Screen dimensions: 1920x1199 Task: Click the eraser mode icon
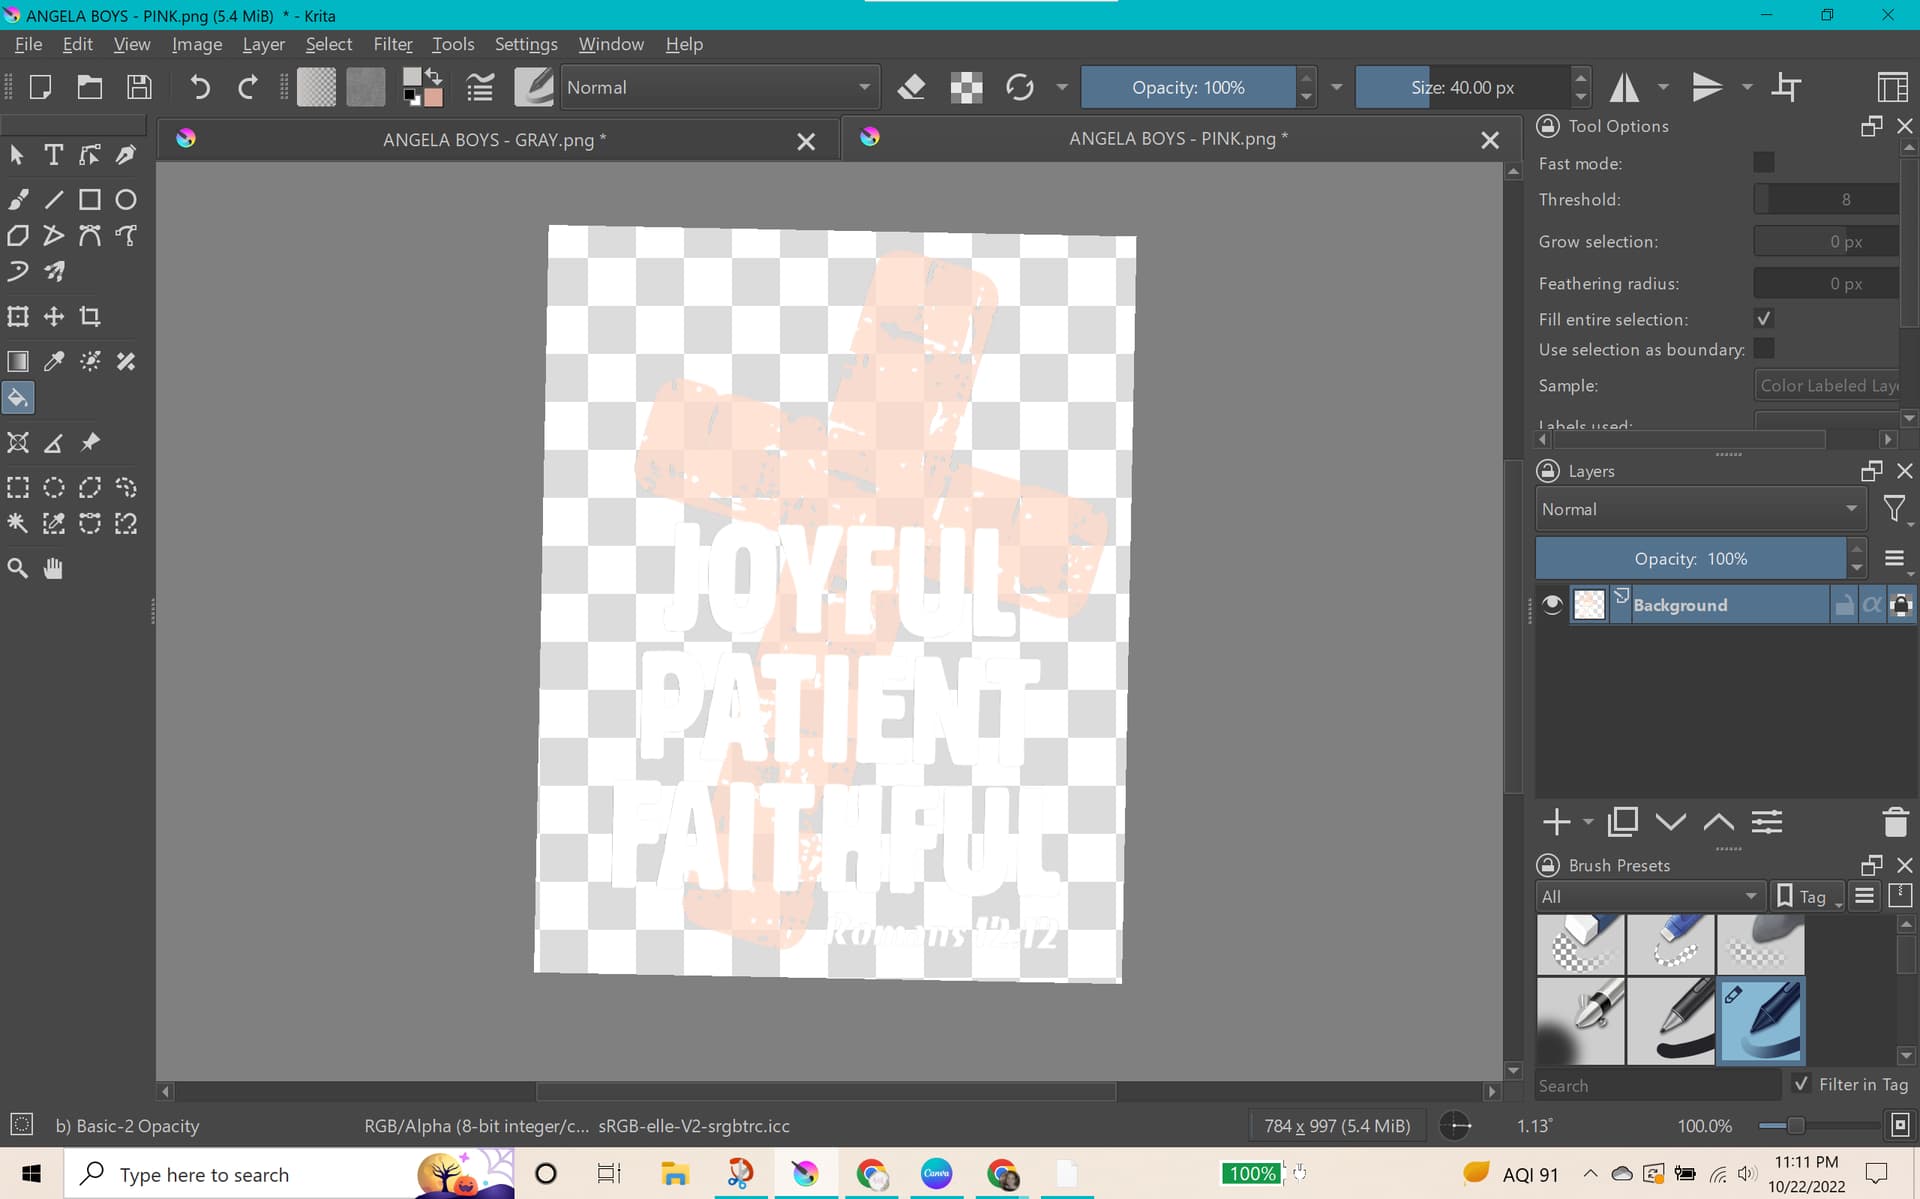[x=911, y=88]
